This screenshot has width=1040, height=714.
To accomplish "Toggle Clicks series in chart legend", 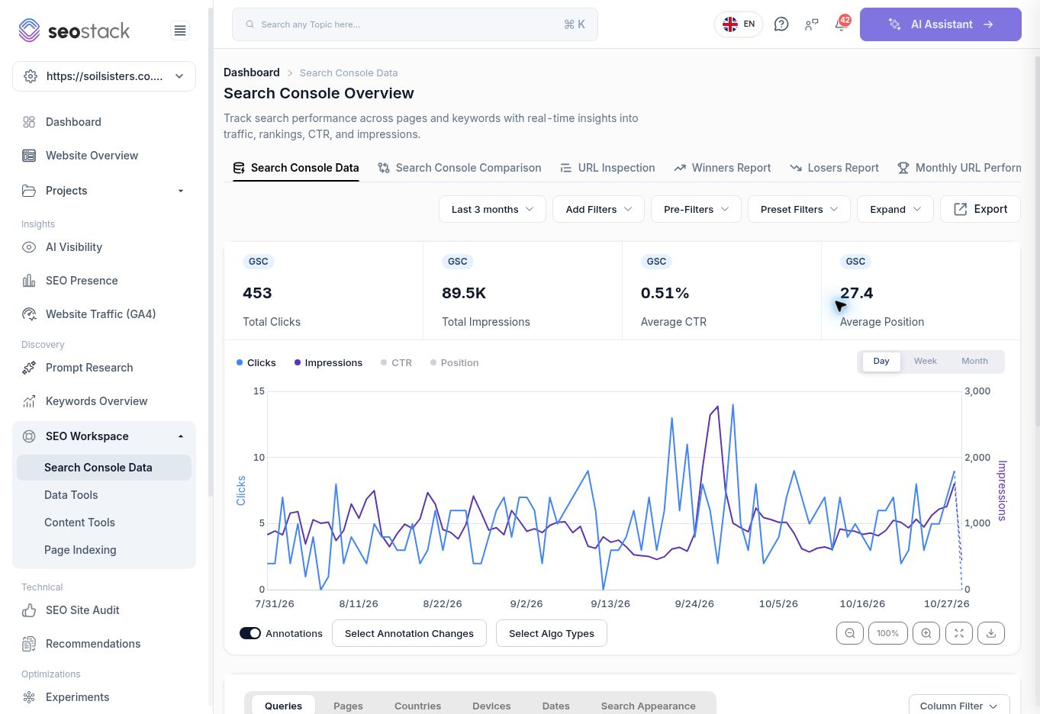I will 256,363.
